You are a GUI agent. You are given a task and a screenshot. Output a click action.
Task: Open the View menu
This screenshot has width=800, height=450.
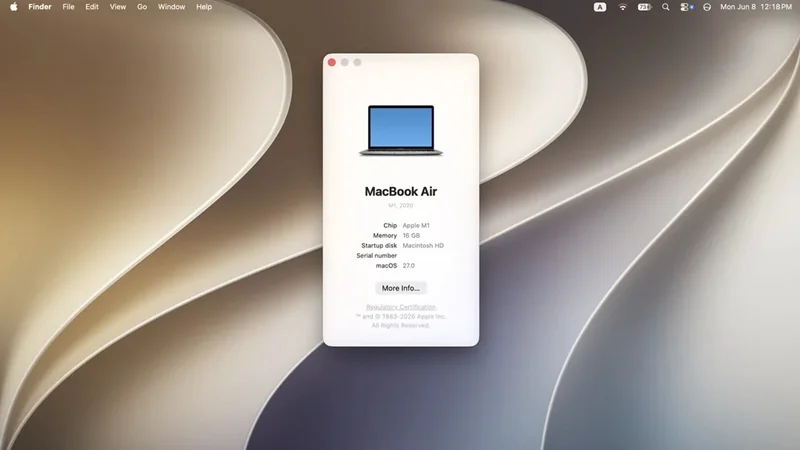[x=118, y=7]
